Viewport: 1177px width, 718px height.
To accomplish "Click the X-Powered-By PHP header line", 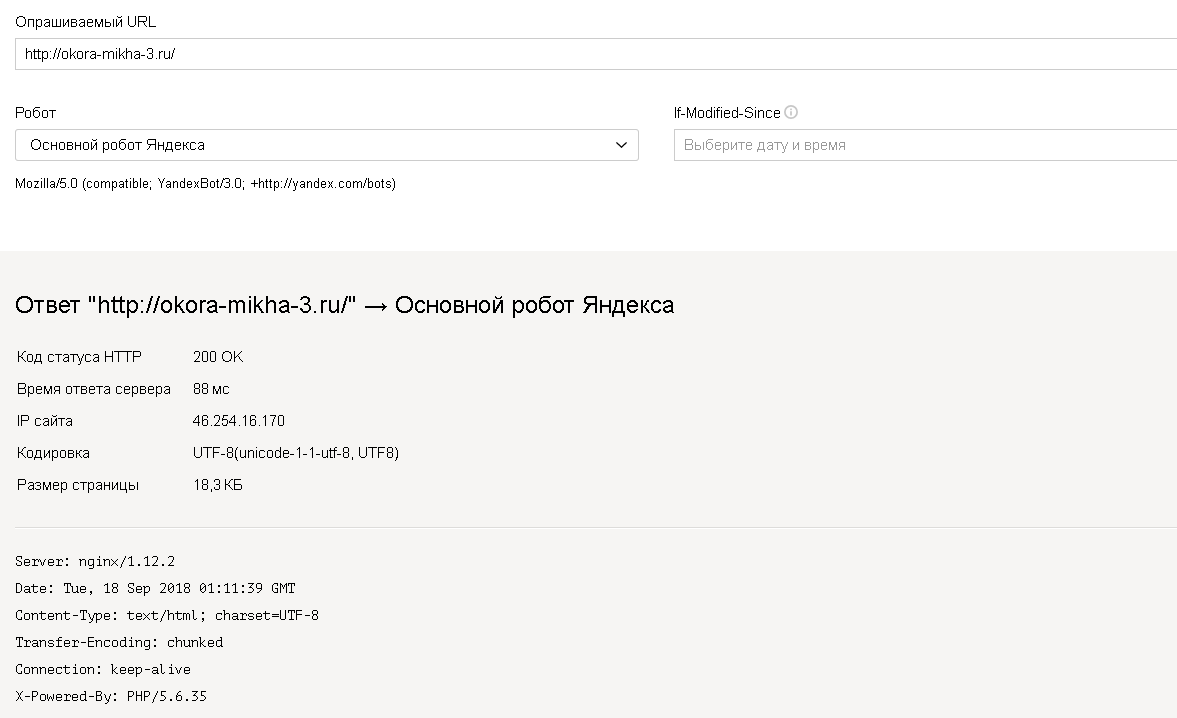I will [111, 696].
